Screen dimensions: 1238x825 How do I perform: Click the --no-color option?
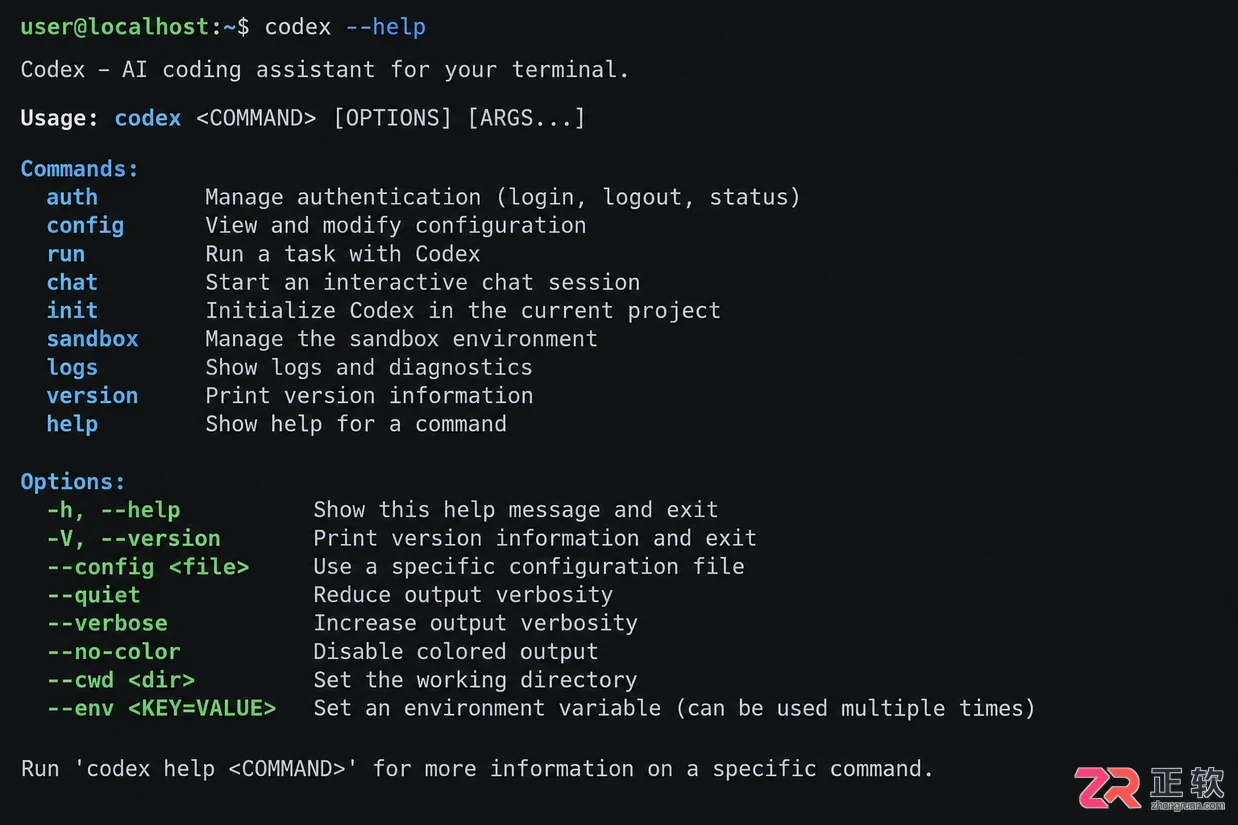tap(113, 652)
